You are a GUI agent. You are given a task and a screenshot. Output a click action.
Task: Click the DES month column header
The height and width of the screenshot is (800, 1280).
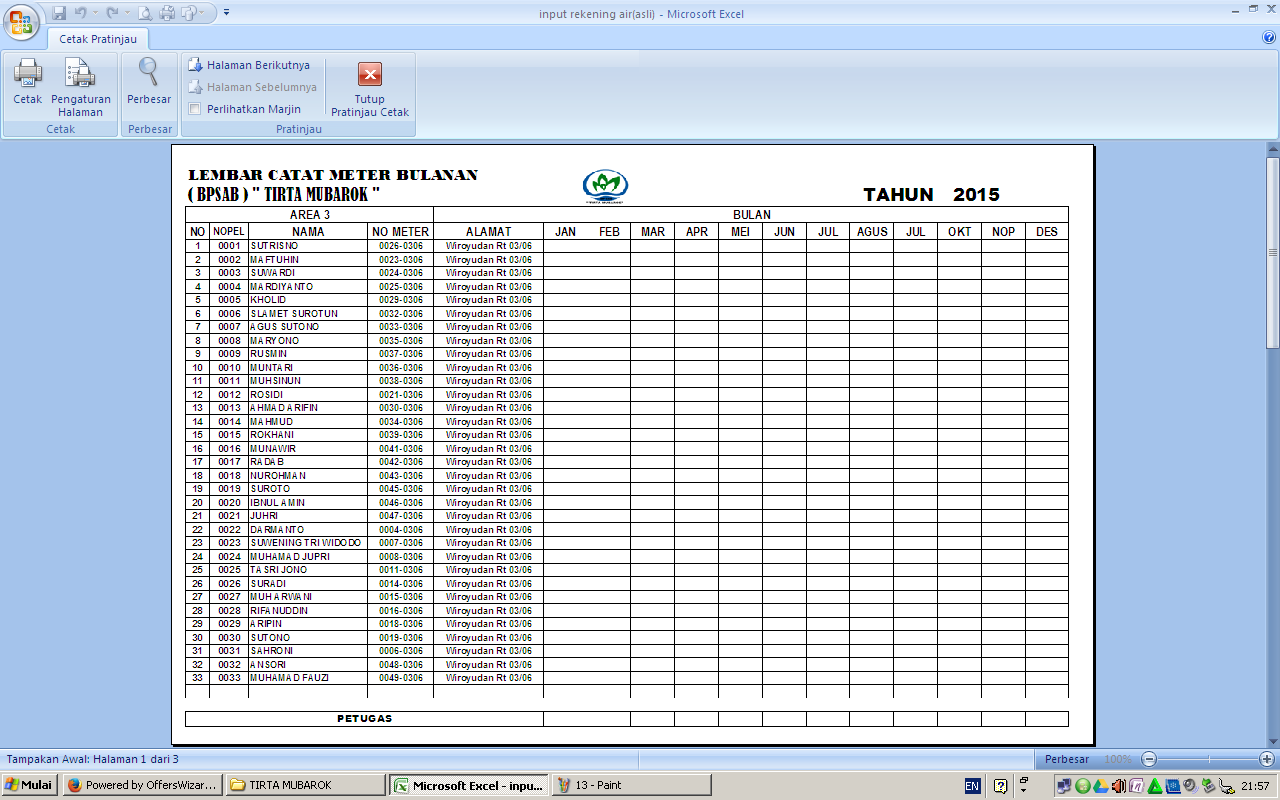(1047, 232)
